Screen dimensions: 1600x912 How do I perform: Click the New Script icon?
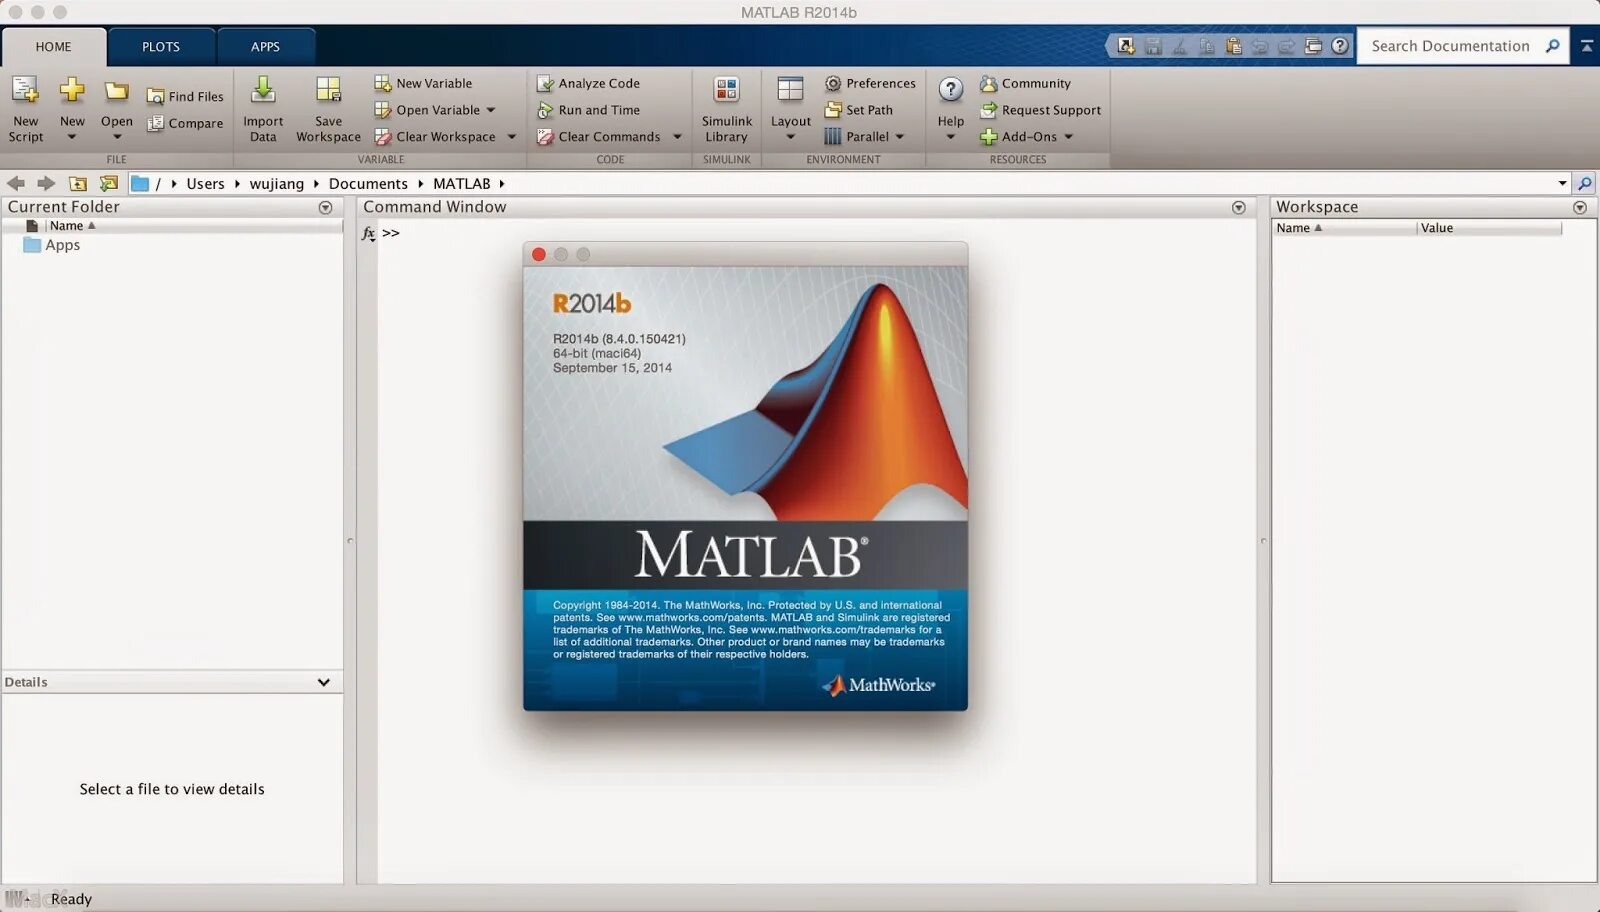coord(25,90)
